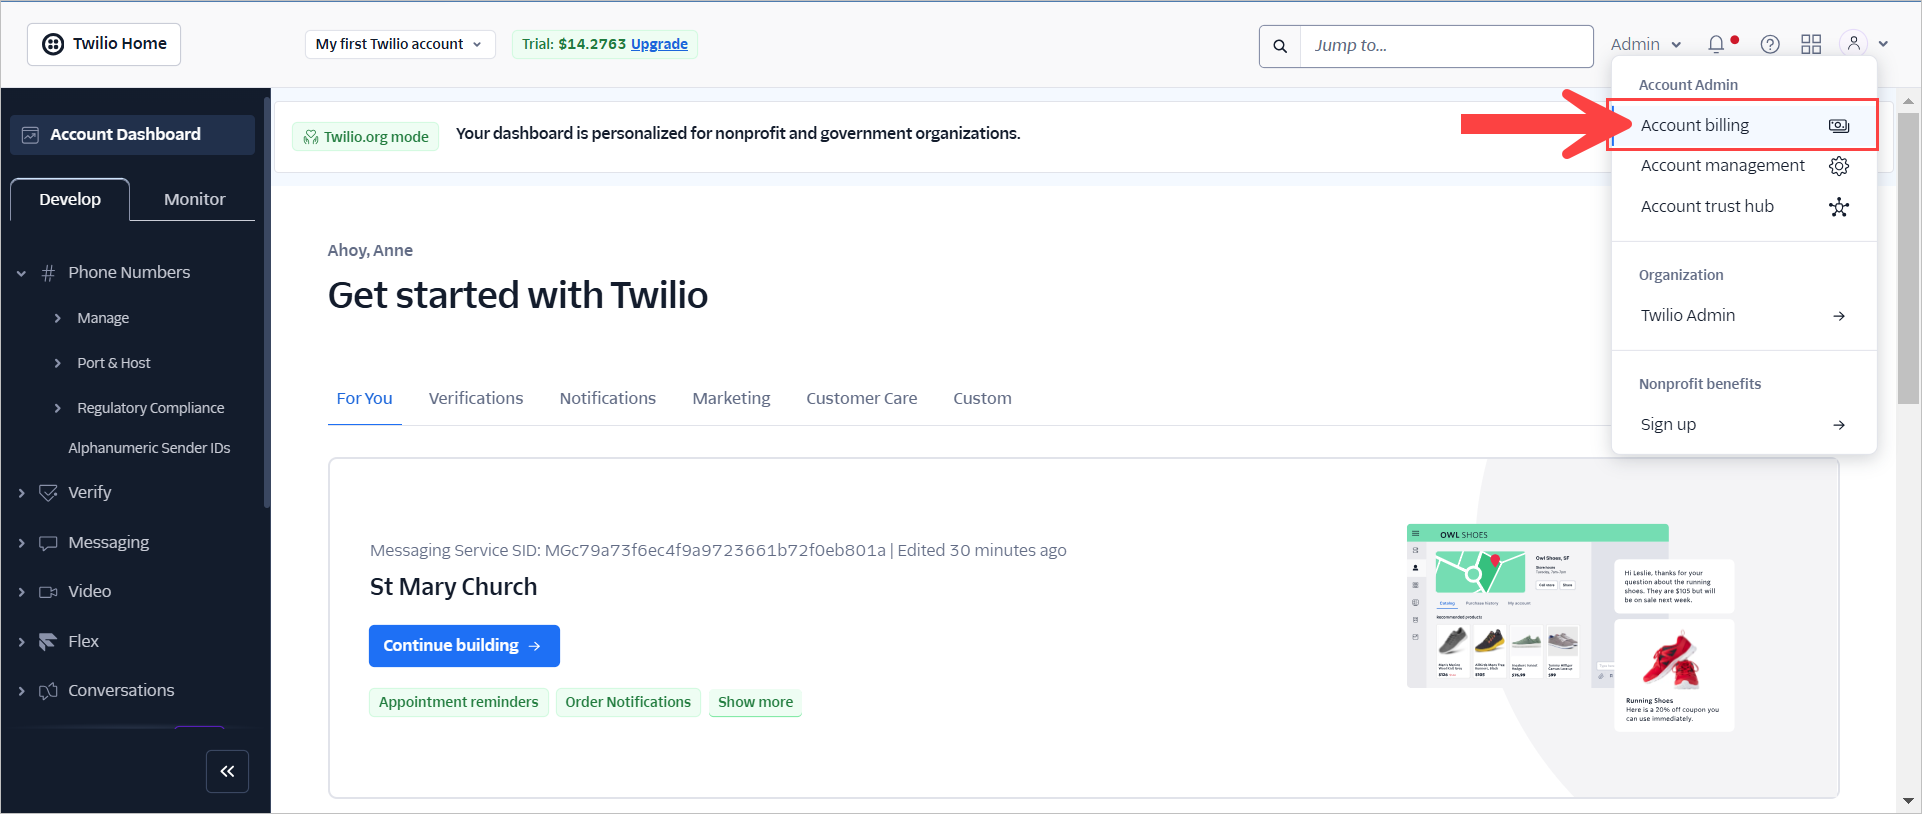The width and height of the screenshot is (1922, 814).
Task: Open the My first Twilio account dropdown
Action: pyautogui.click(x=400, y=44)
